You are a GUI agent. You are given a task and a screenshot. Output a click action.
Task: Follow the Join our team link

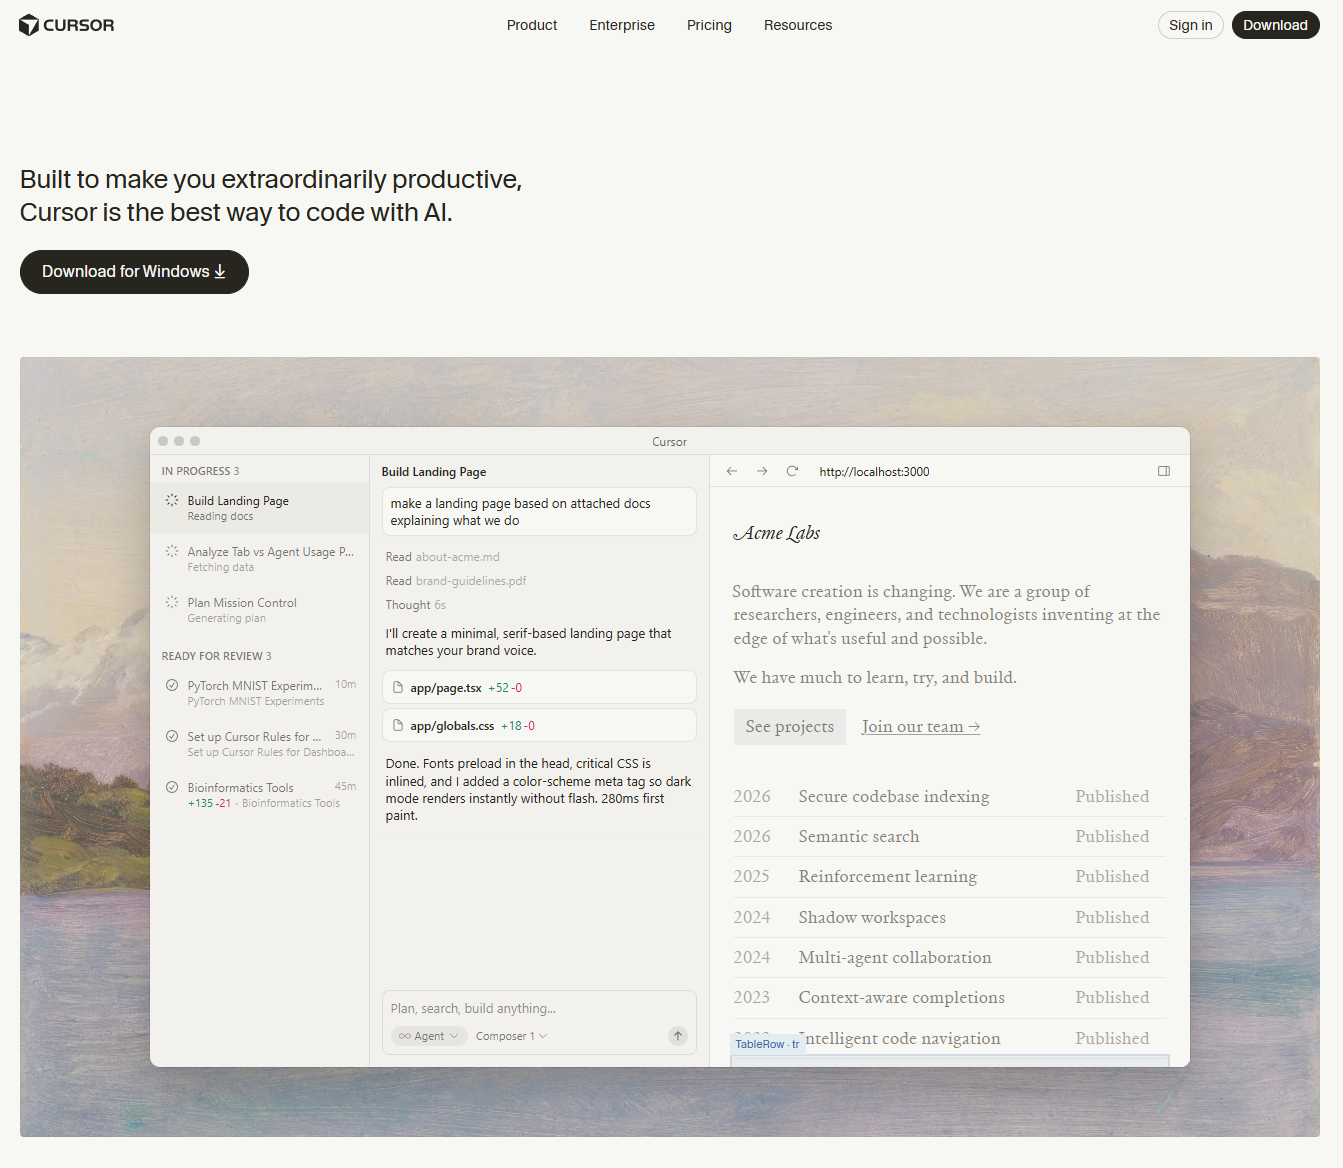pos(919,726)
